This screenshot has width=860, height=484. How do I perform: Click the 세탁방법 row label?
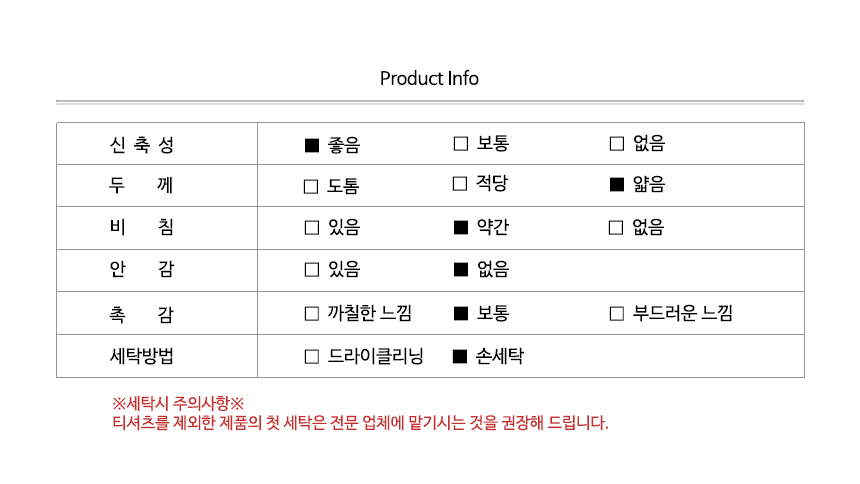141,356
